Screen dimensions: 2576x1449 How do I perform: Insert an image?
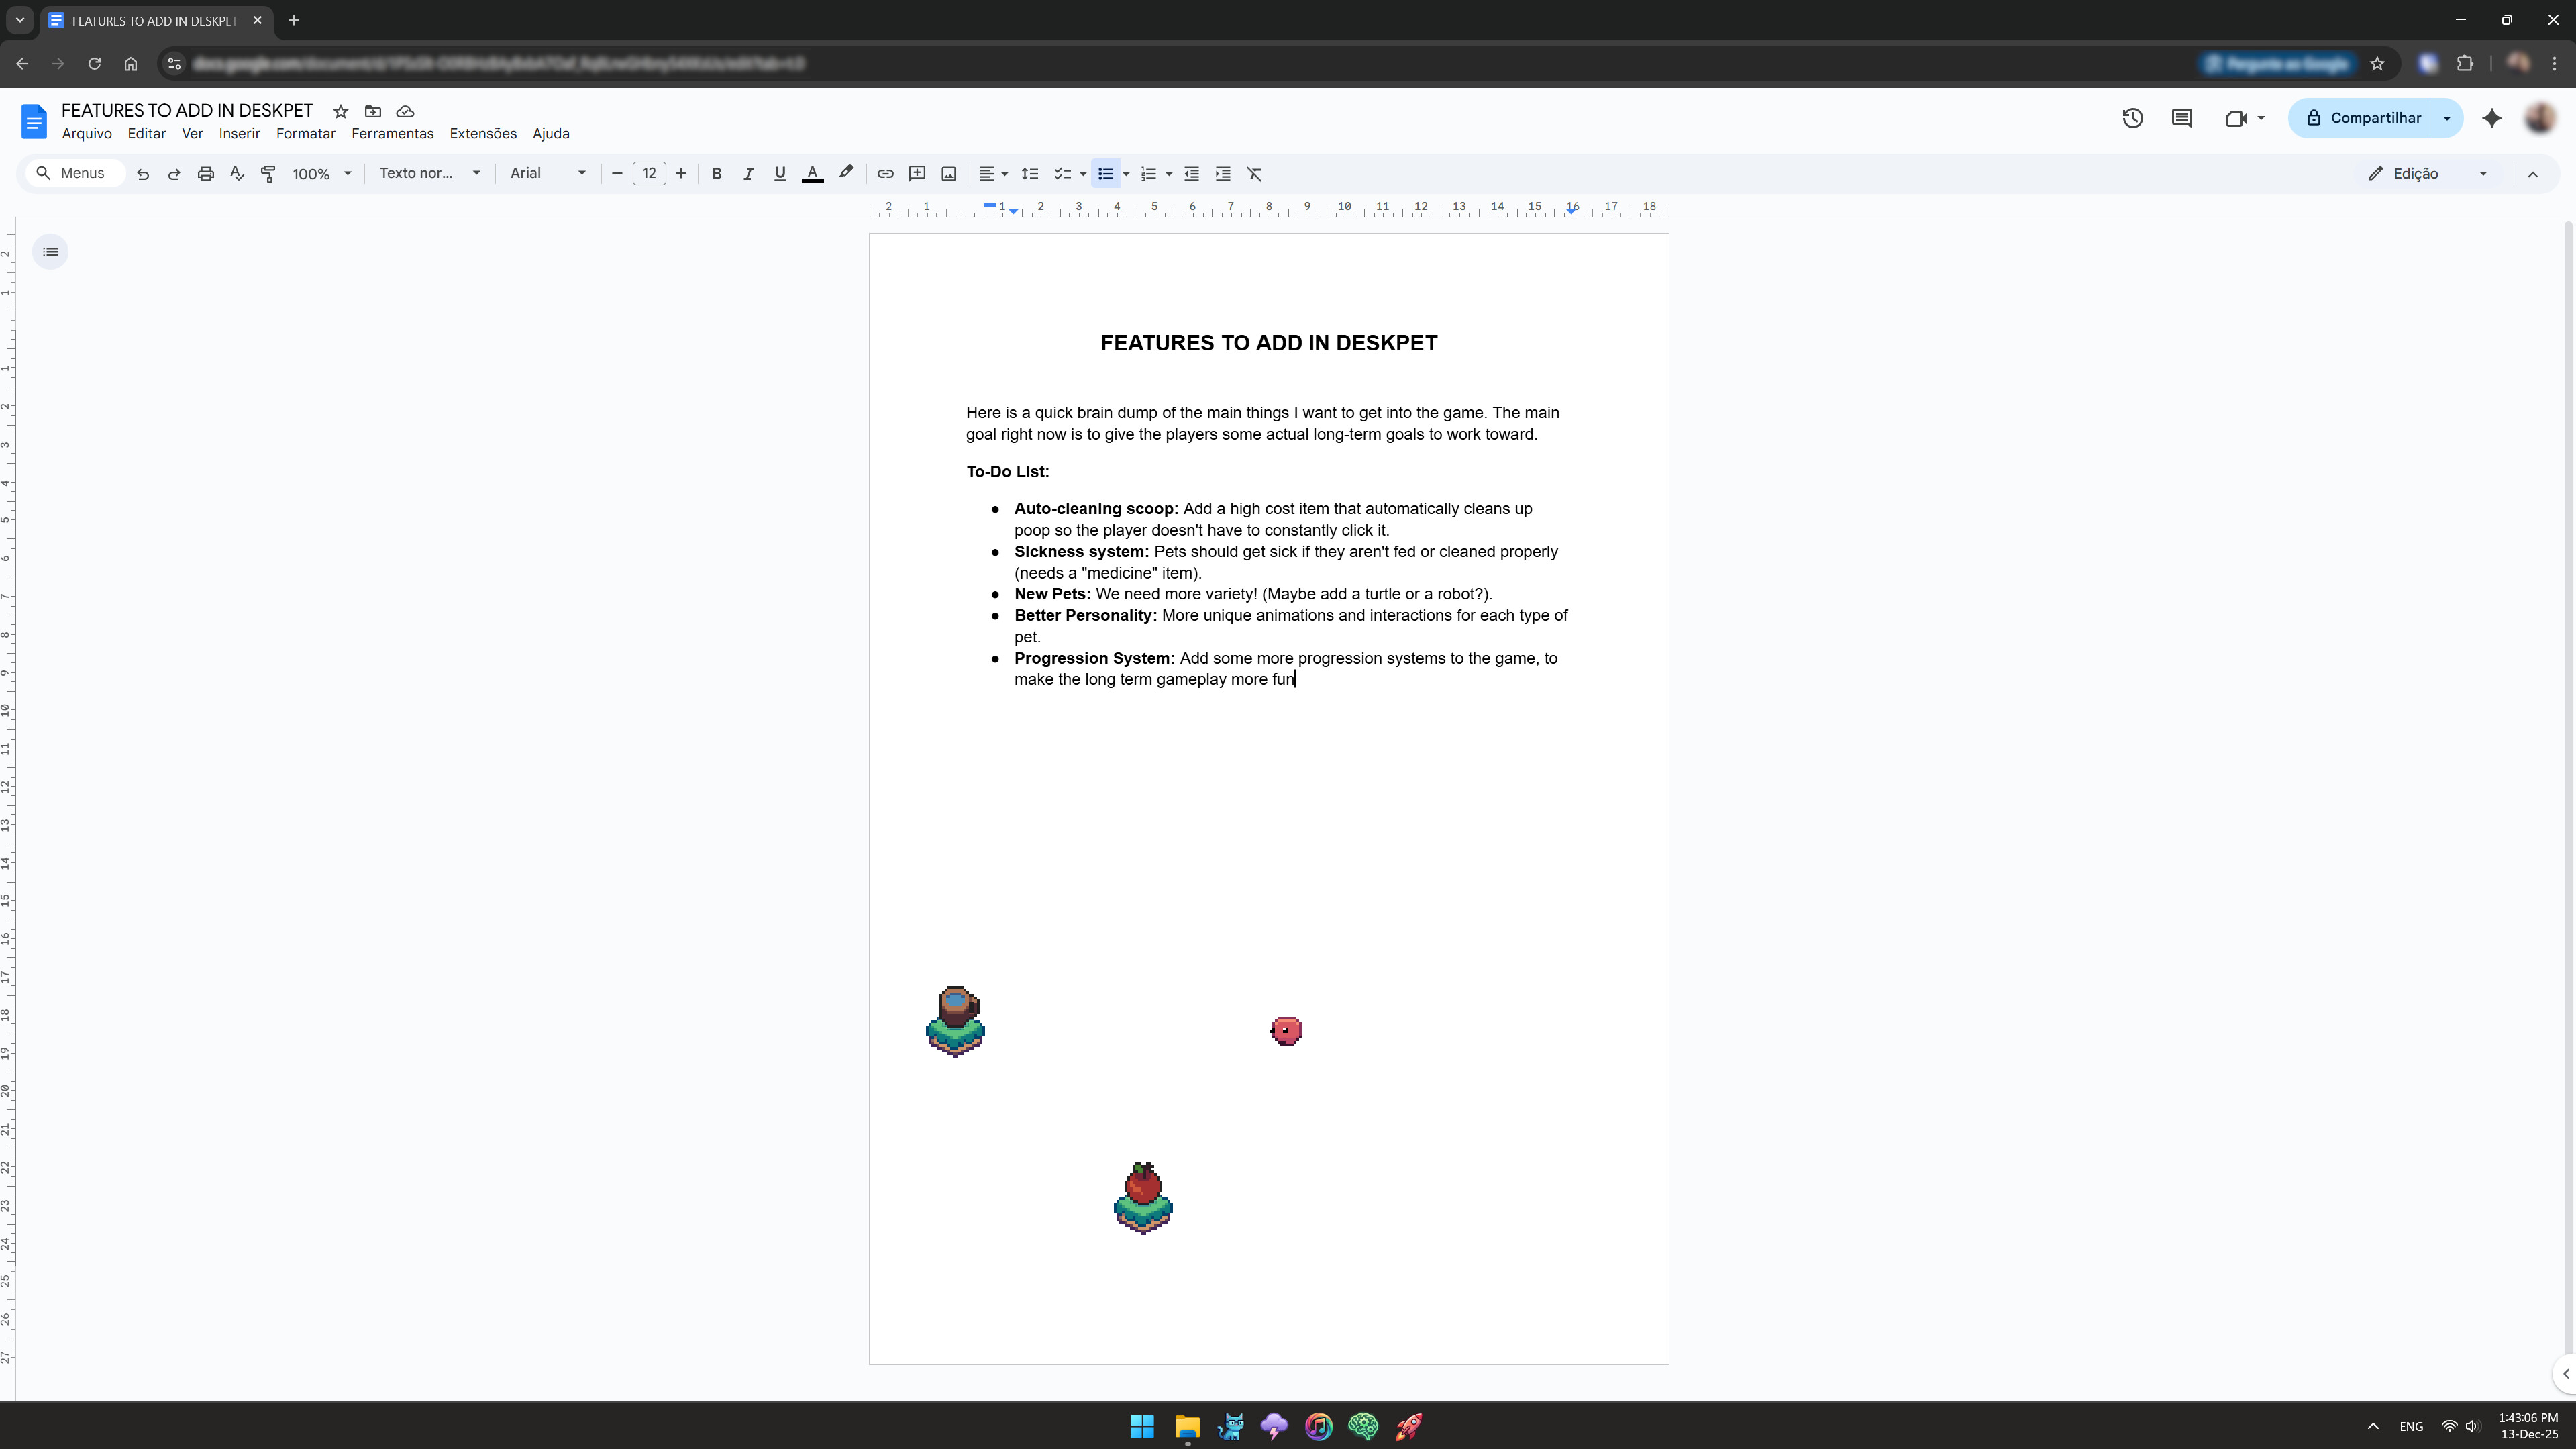[x=948, y=173]
